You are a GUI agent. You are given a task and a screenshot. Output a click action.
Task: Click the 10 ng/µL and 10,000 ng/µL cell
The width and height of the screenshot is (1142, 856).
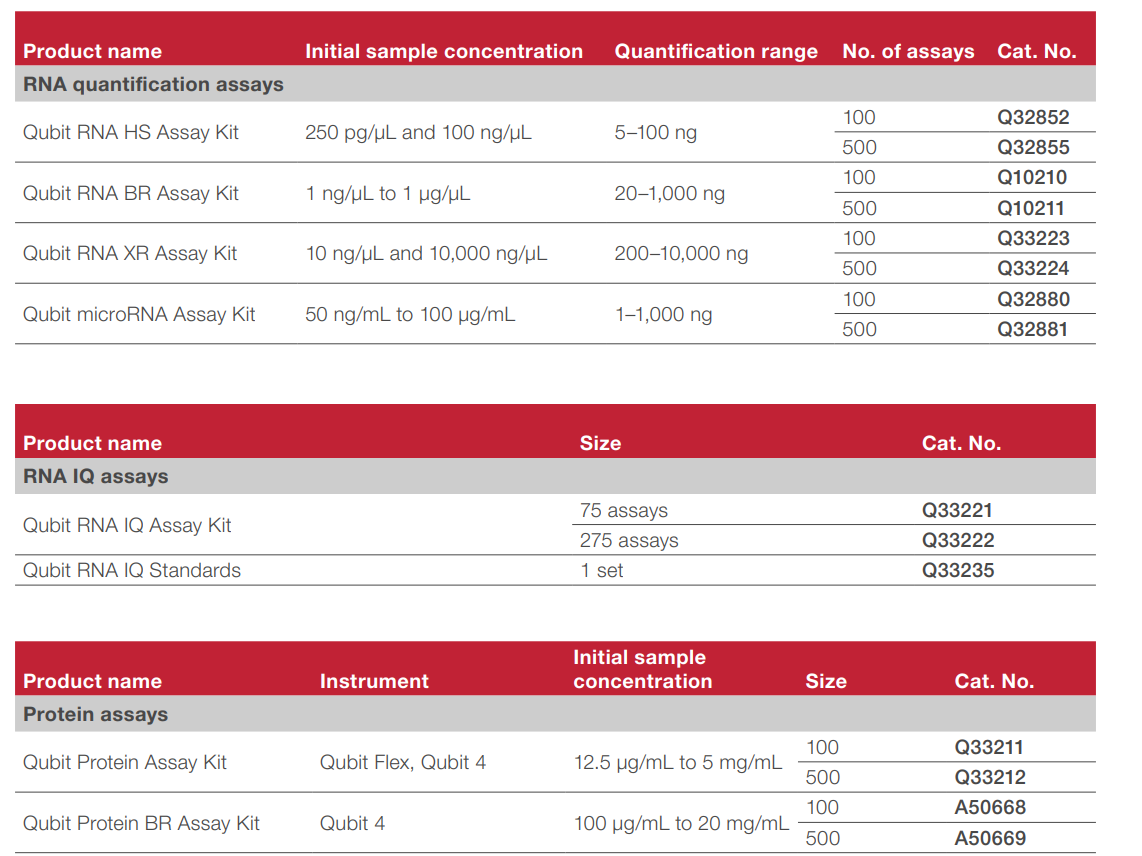[426, 254]
